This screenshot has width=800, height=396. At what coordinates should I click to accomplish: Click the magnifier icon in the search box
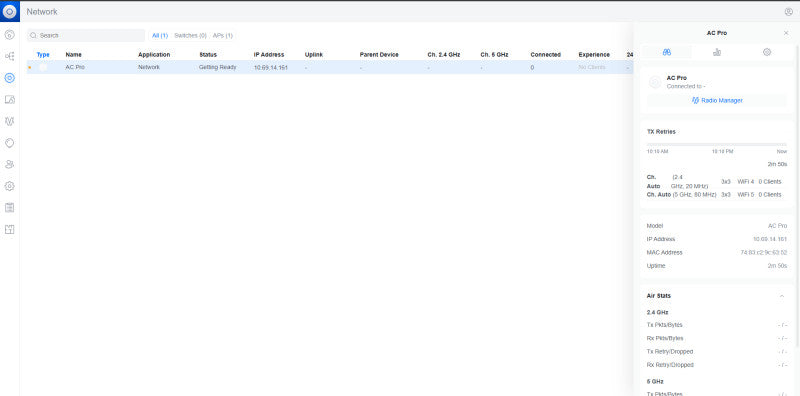coord(34,36)
